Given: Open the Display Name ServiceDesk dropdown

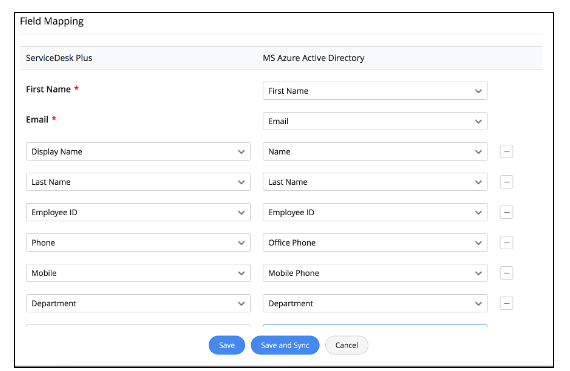Looking at the screenshot, I should (x=138, y=152).
